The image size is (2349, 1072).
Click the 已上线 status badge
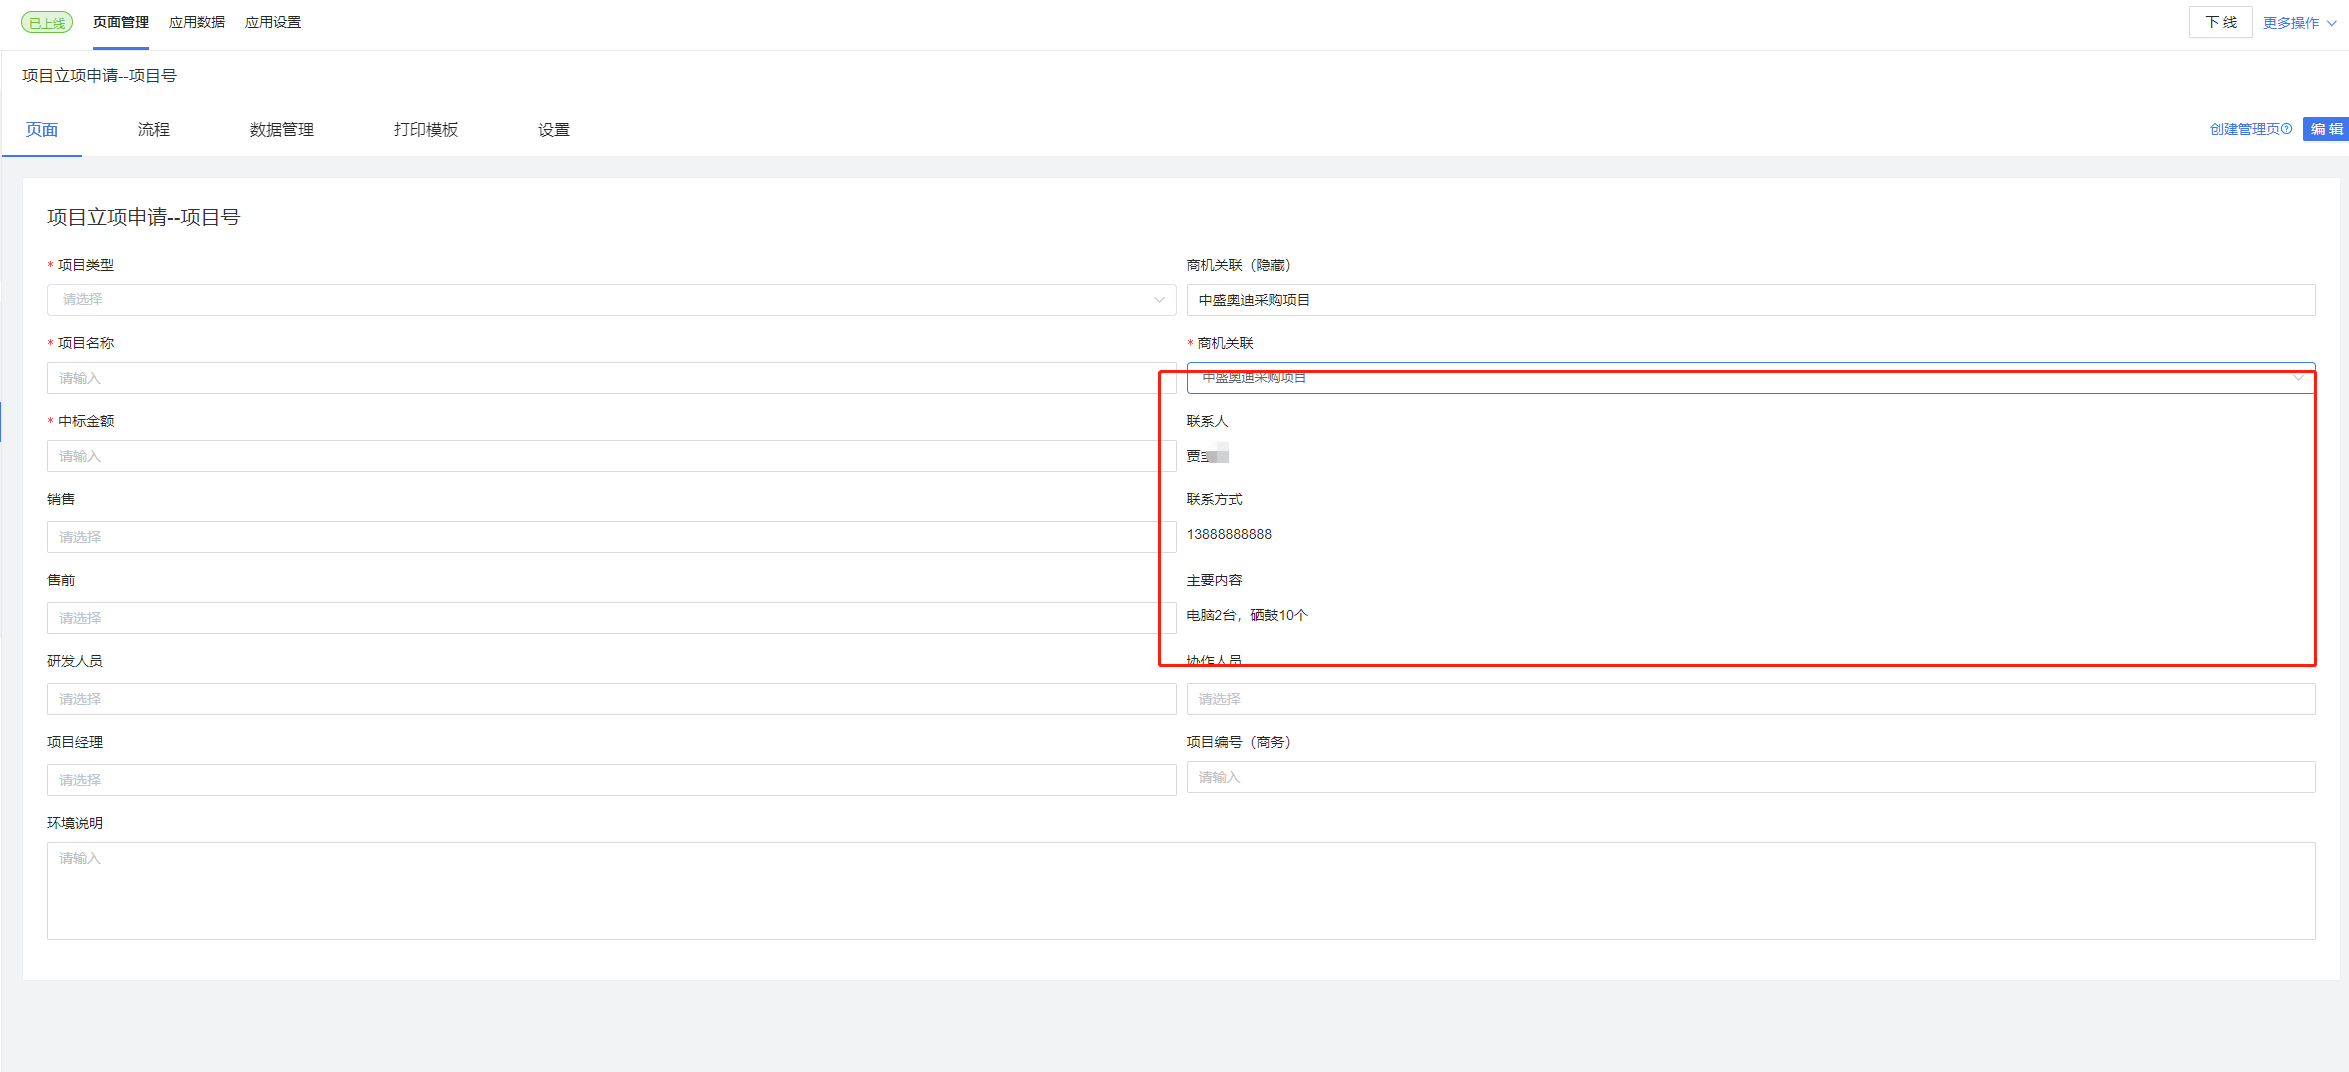point(47,23)
